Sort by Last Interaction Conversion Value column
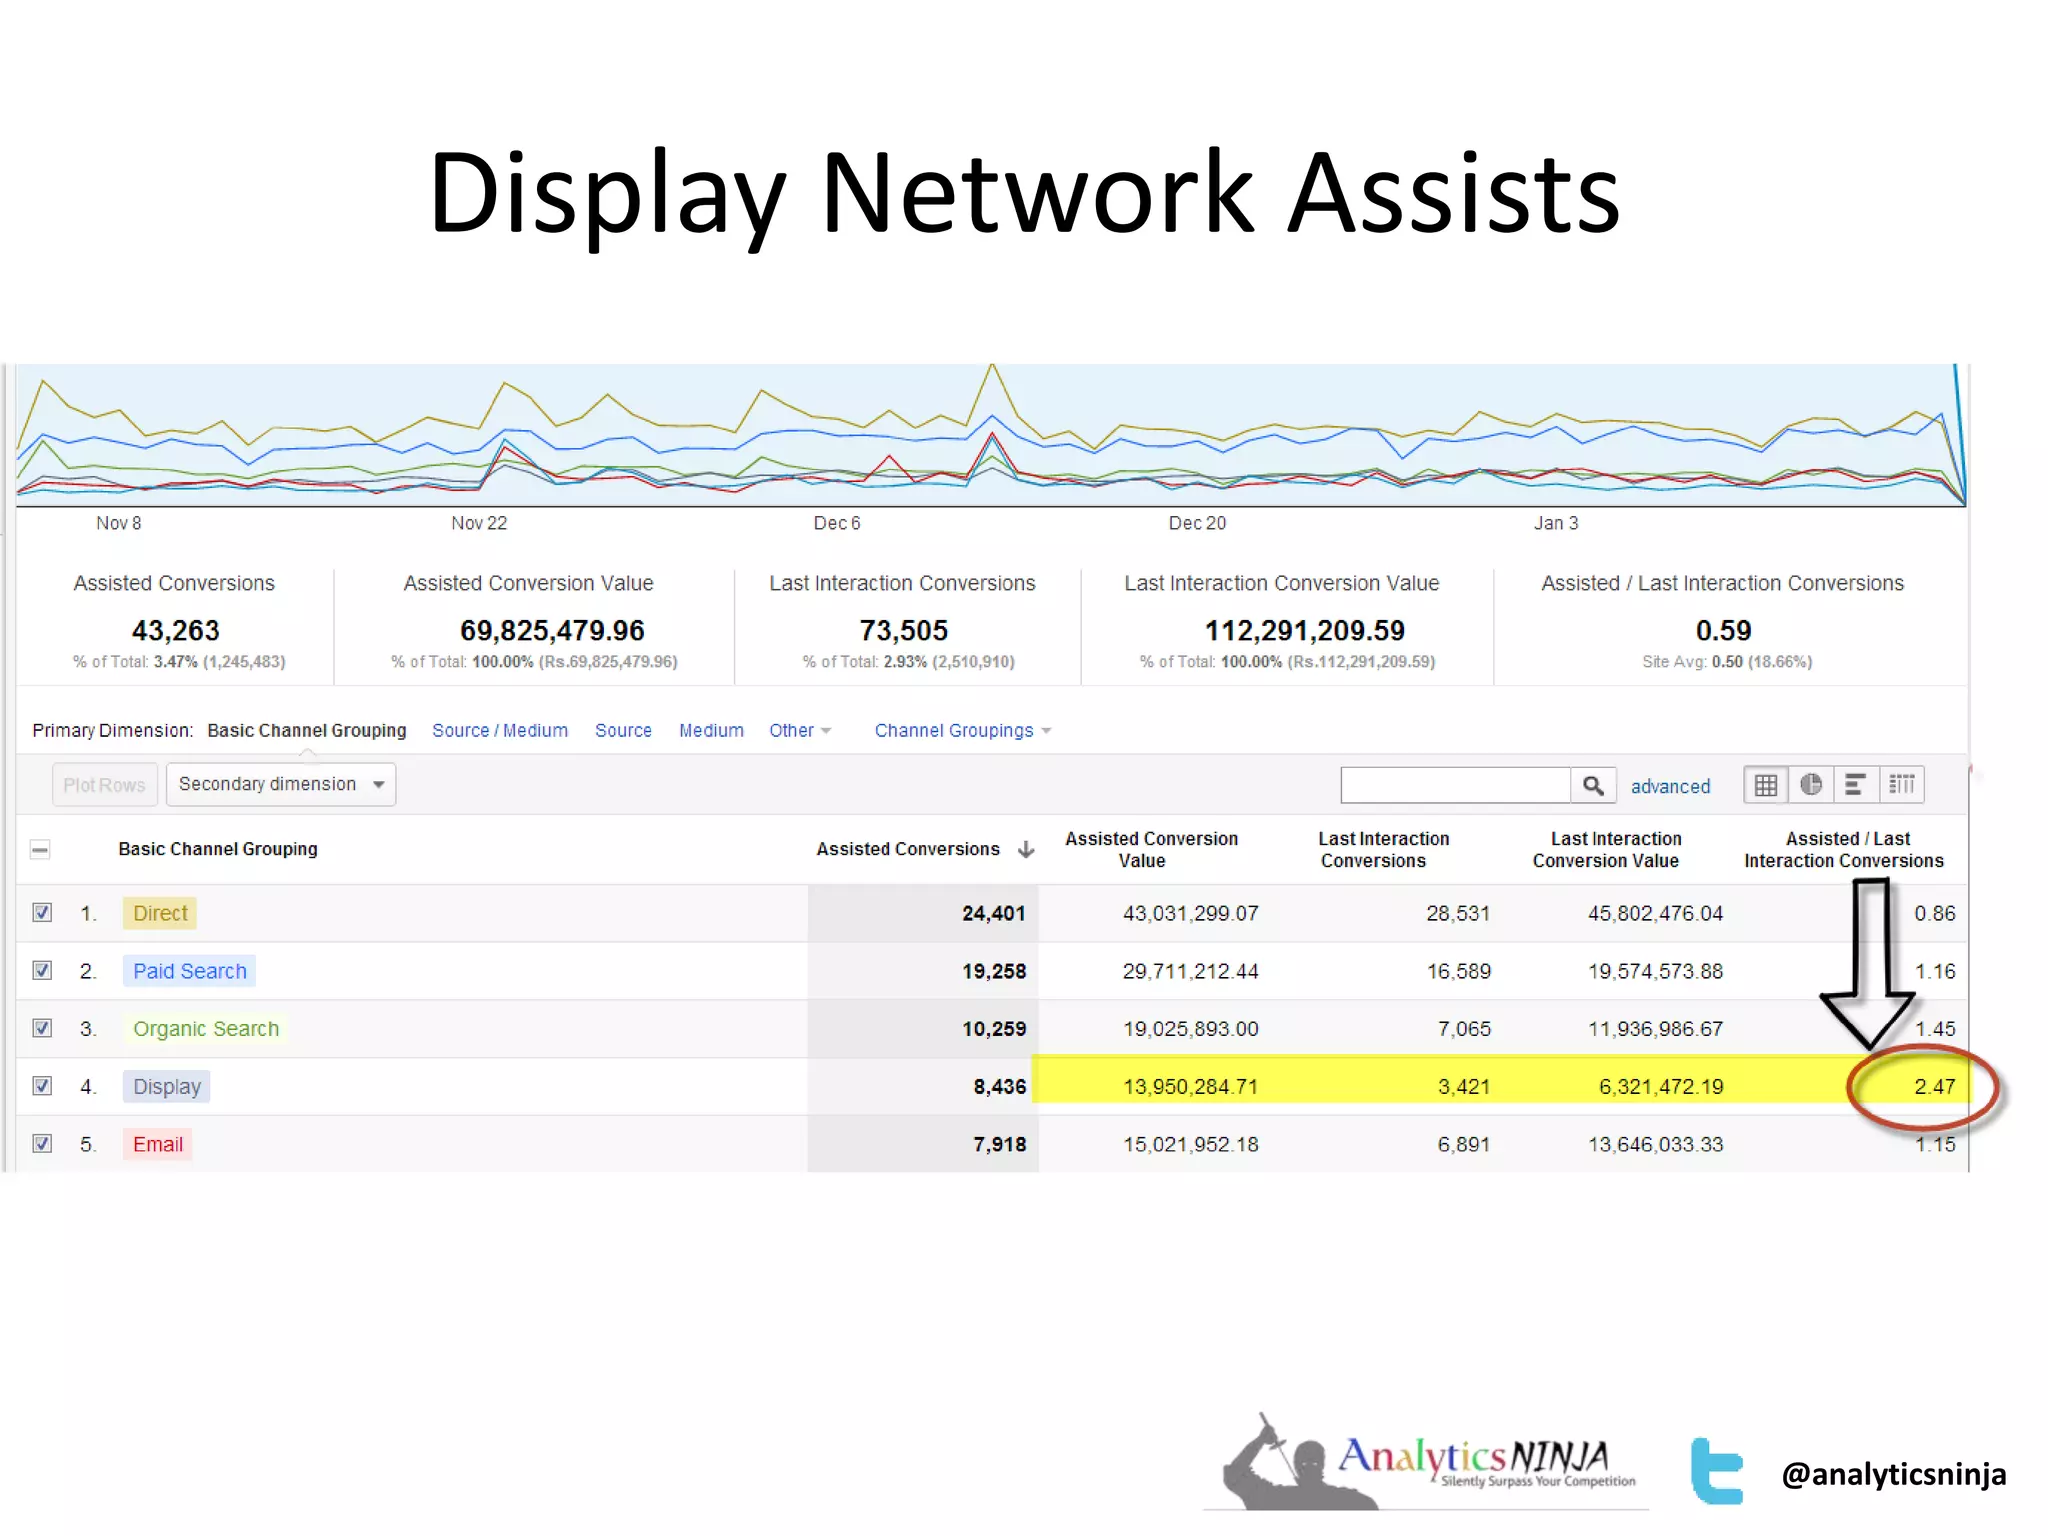 coord(1607,850)
